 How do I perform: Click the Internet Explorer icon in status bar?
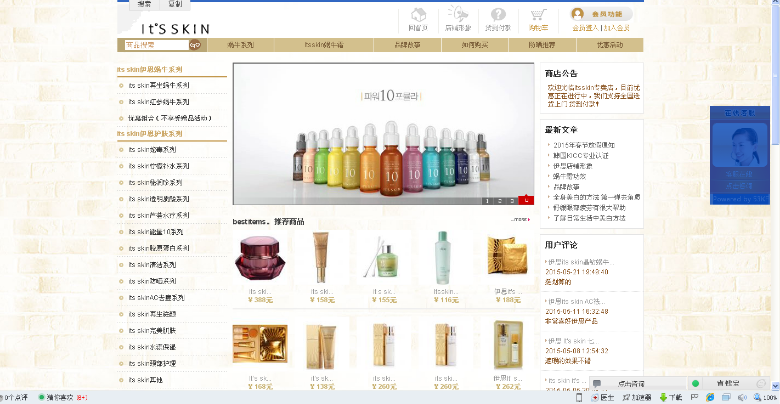pyautogui.click(x=710, y=397)
